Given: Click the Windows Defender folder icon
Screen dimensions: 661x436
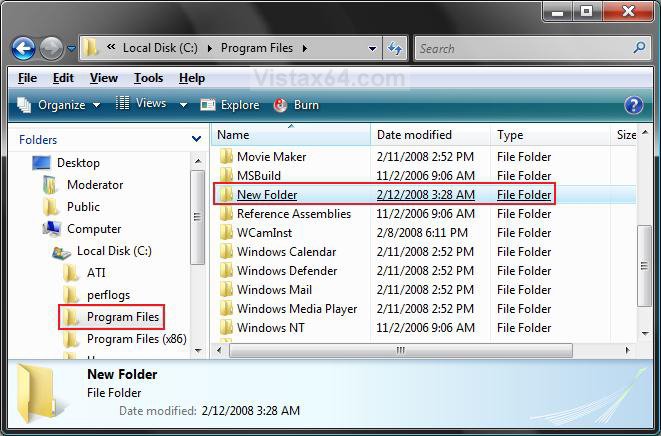Looking at the screenshot, I should pos(226,271).
